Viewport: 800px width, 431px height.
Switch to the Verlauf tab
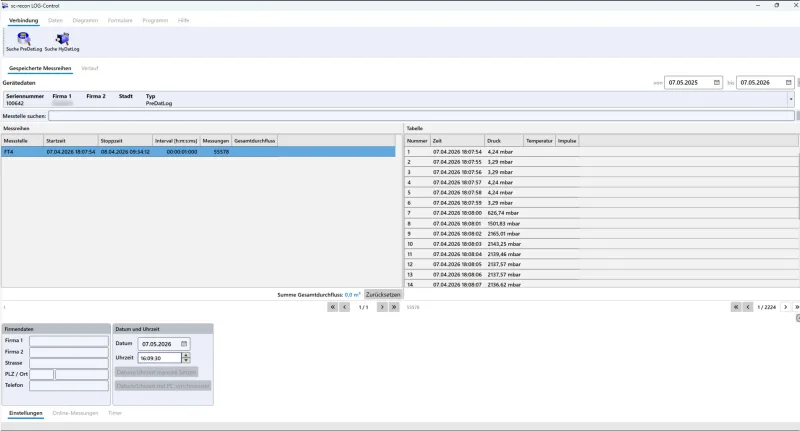pos(90,68)
